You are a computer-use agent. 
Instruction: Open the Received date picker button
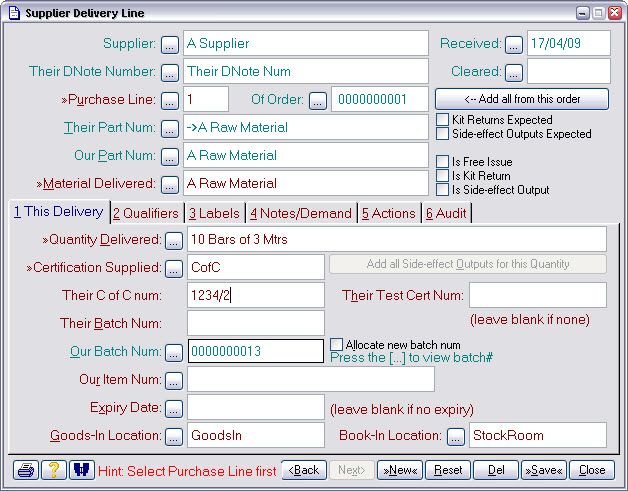click(x=513, y=44)
